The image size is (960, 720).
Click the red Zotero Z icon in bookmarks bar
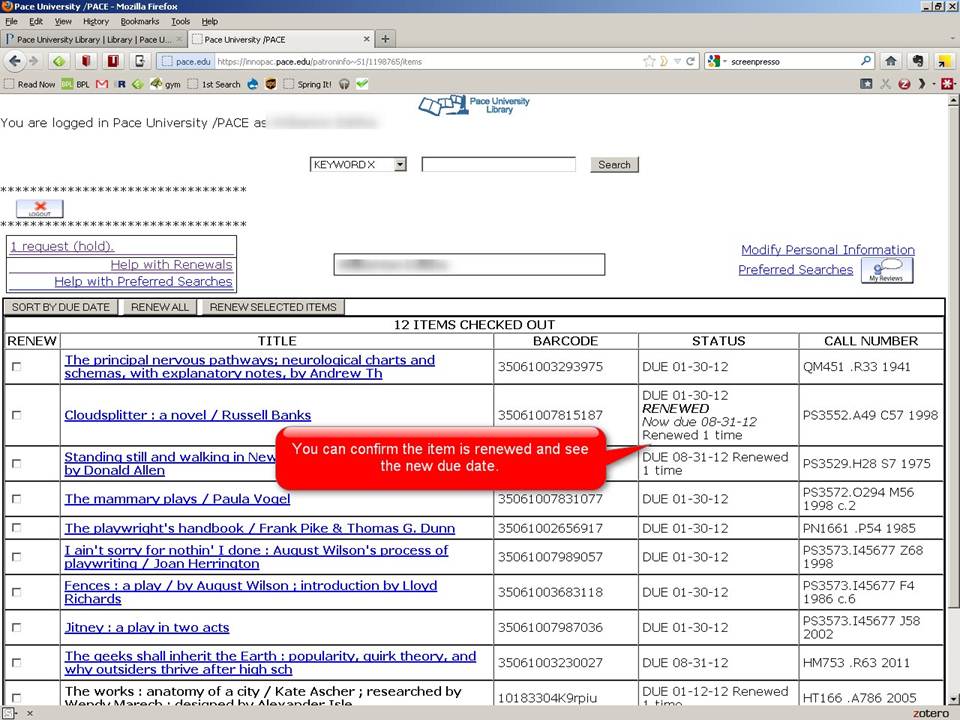(x=904, y=84)
